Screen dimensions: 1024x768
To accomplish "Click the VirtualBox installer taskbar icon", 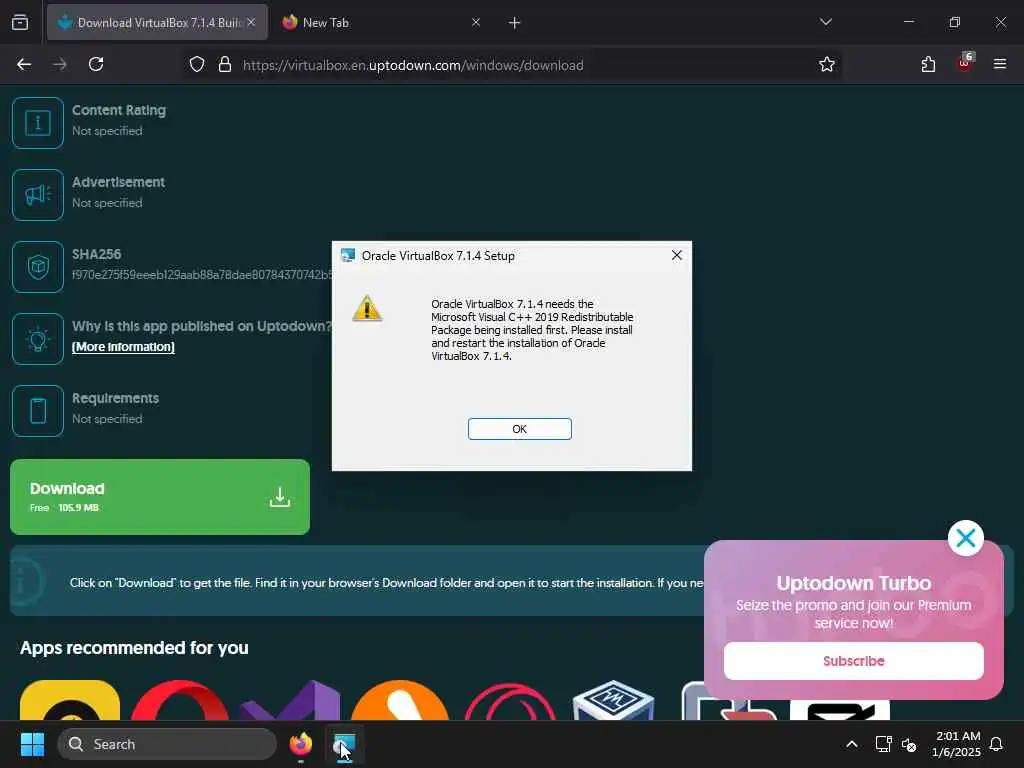I will tap(344, 744).
